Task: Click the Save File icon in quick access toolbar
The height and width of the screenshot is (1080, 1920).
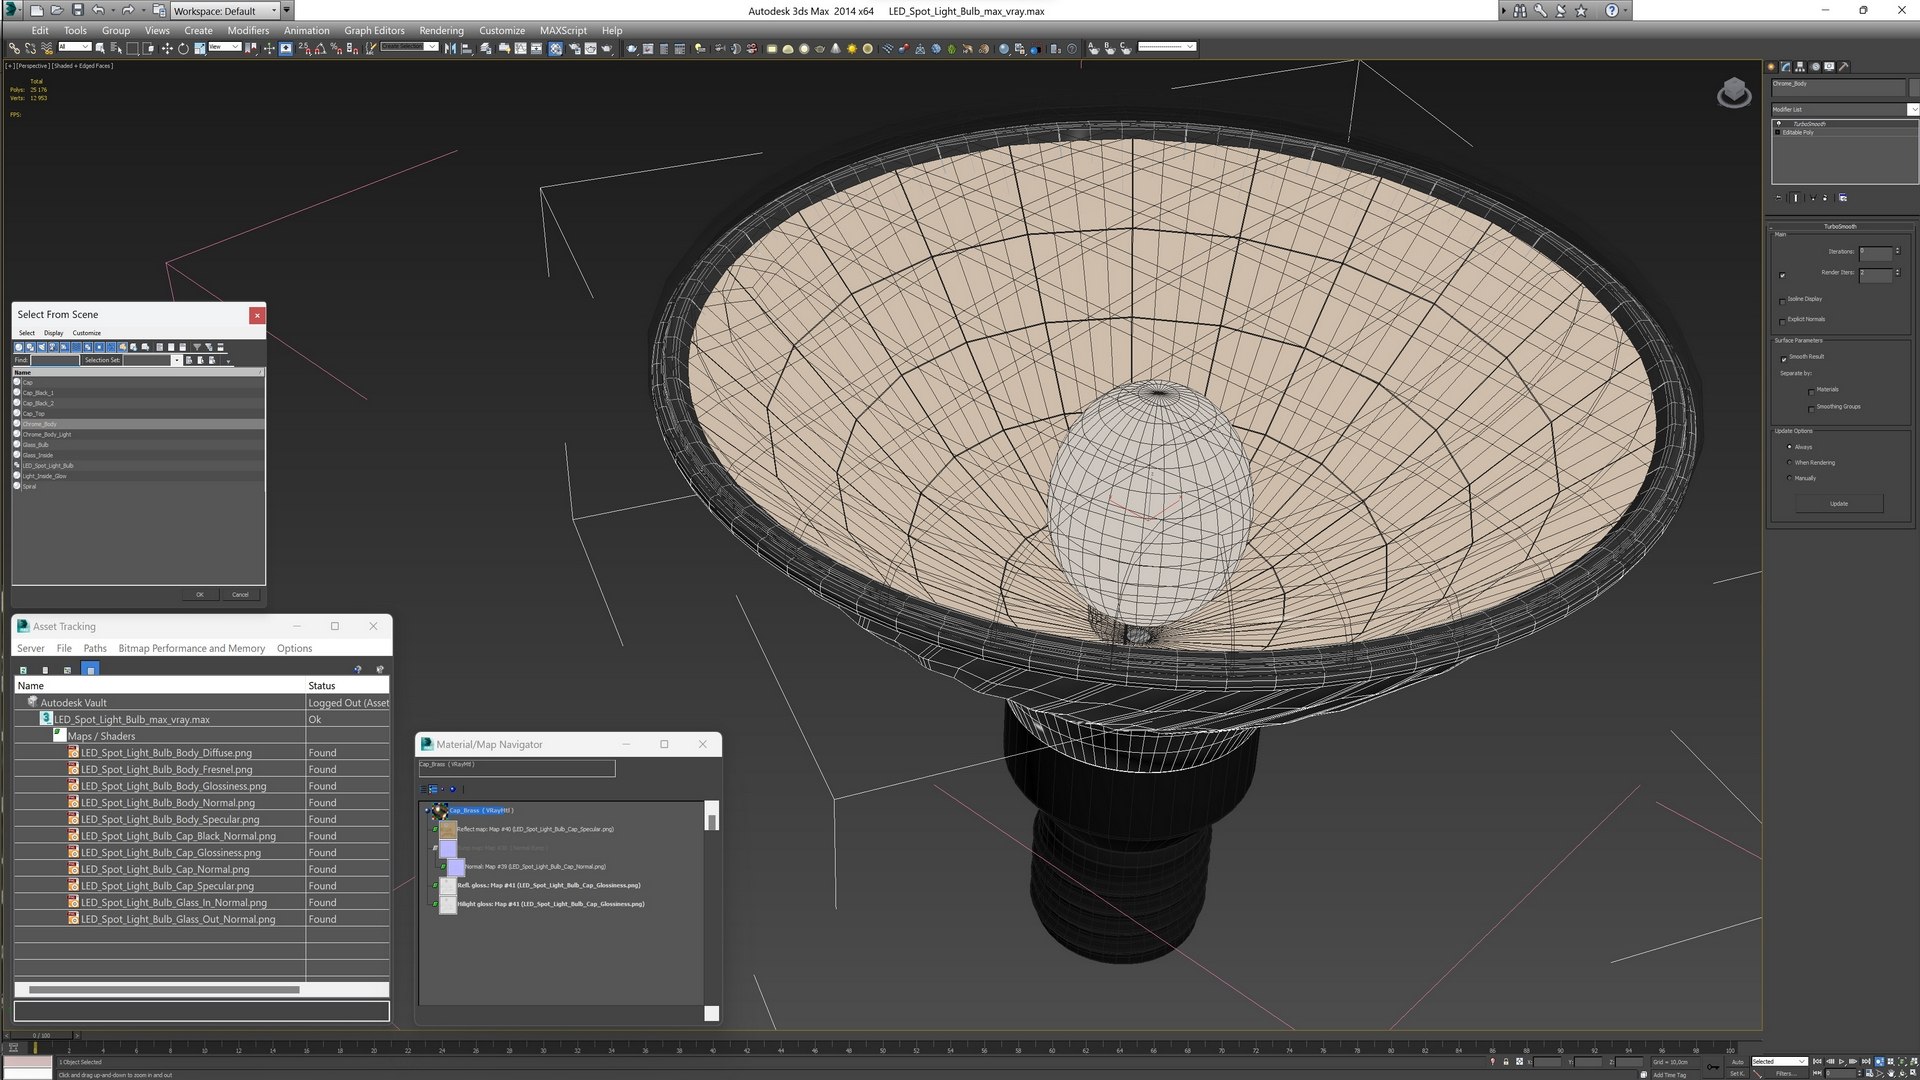Action: (x=77, y=10)
